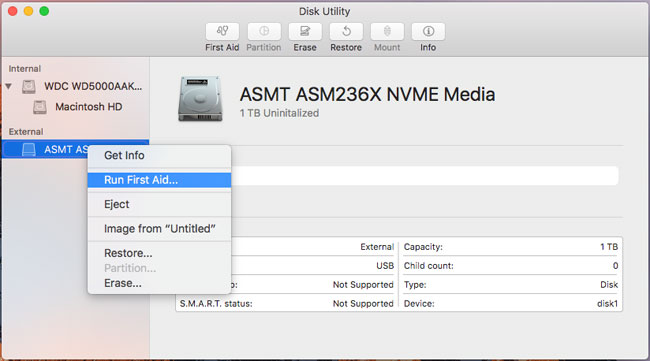Click the Type: label
The image size is (650, 361).
point(415,285)
